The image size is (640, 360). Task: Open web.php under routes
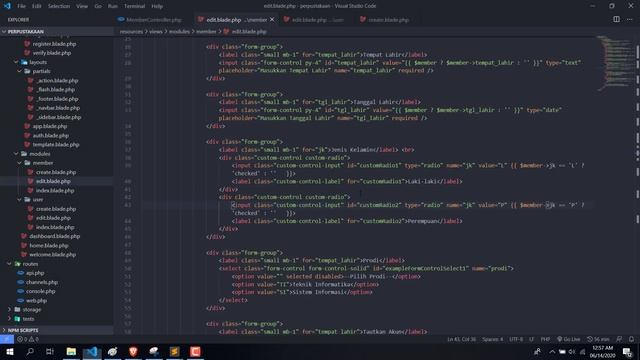tap(36, 301)
